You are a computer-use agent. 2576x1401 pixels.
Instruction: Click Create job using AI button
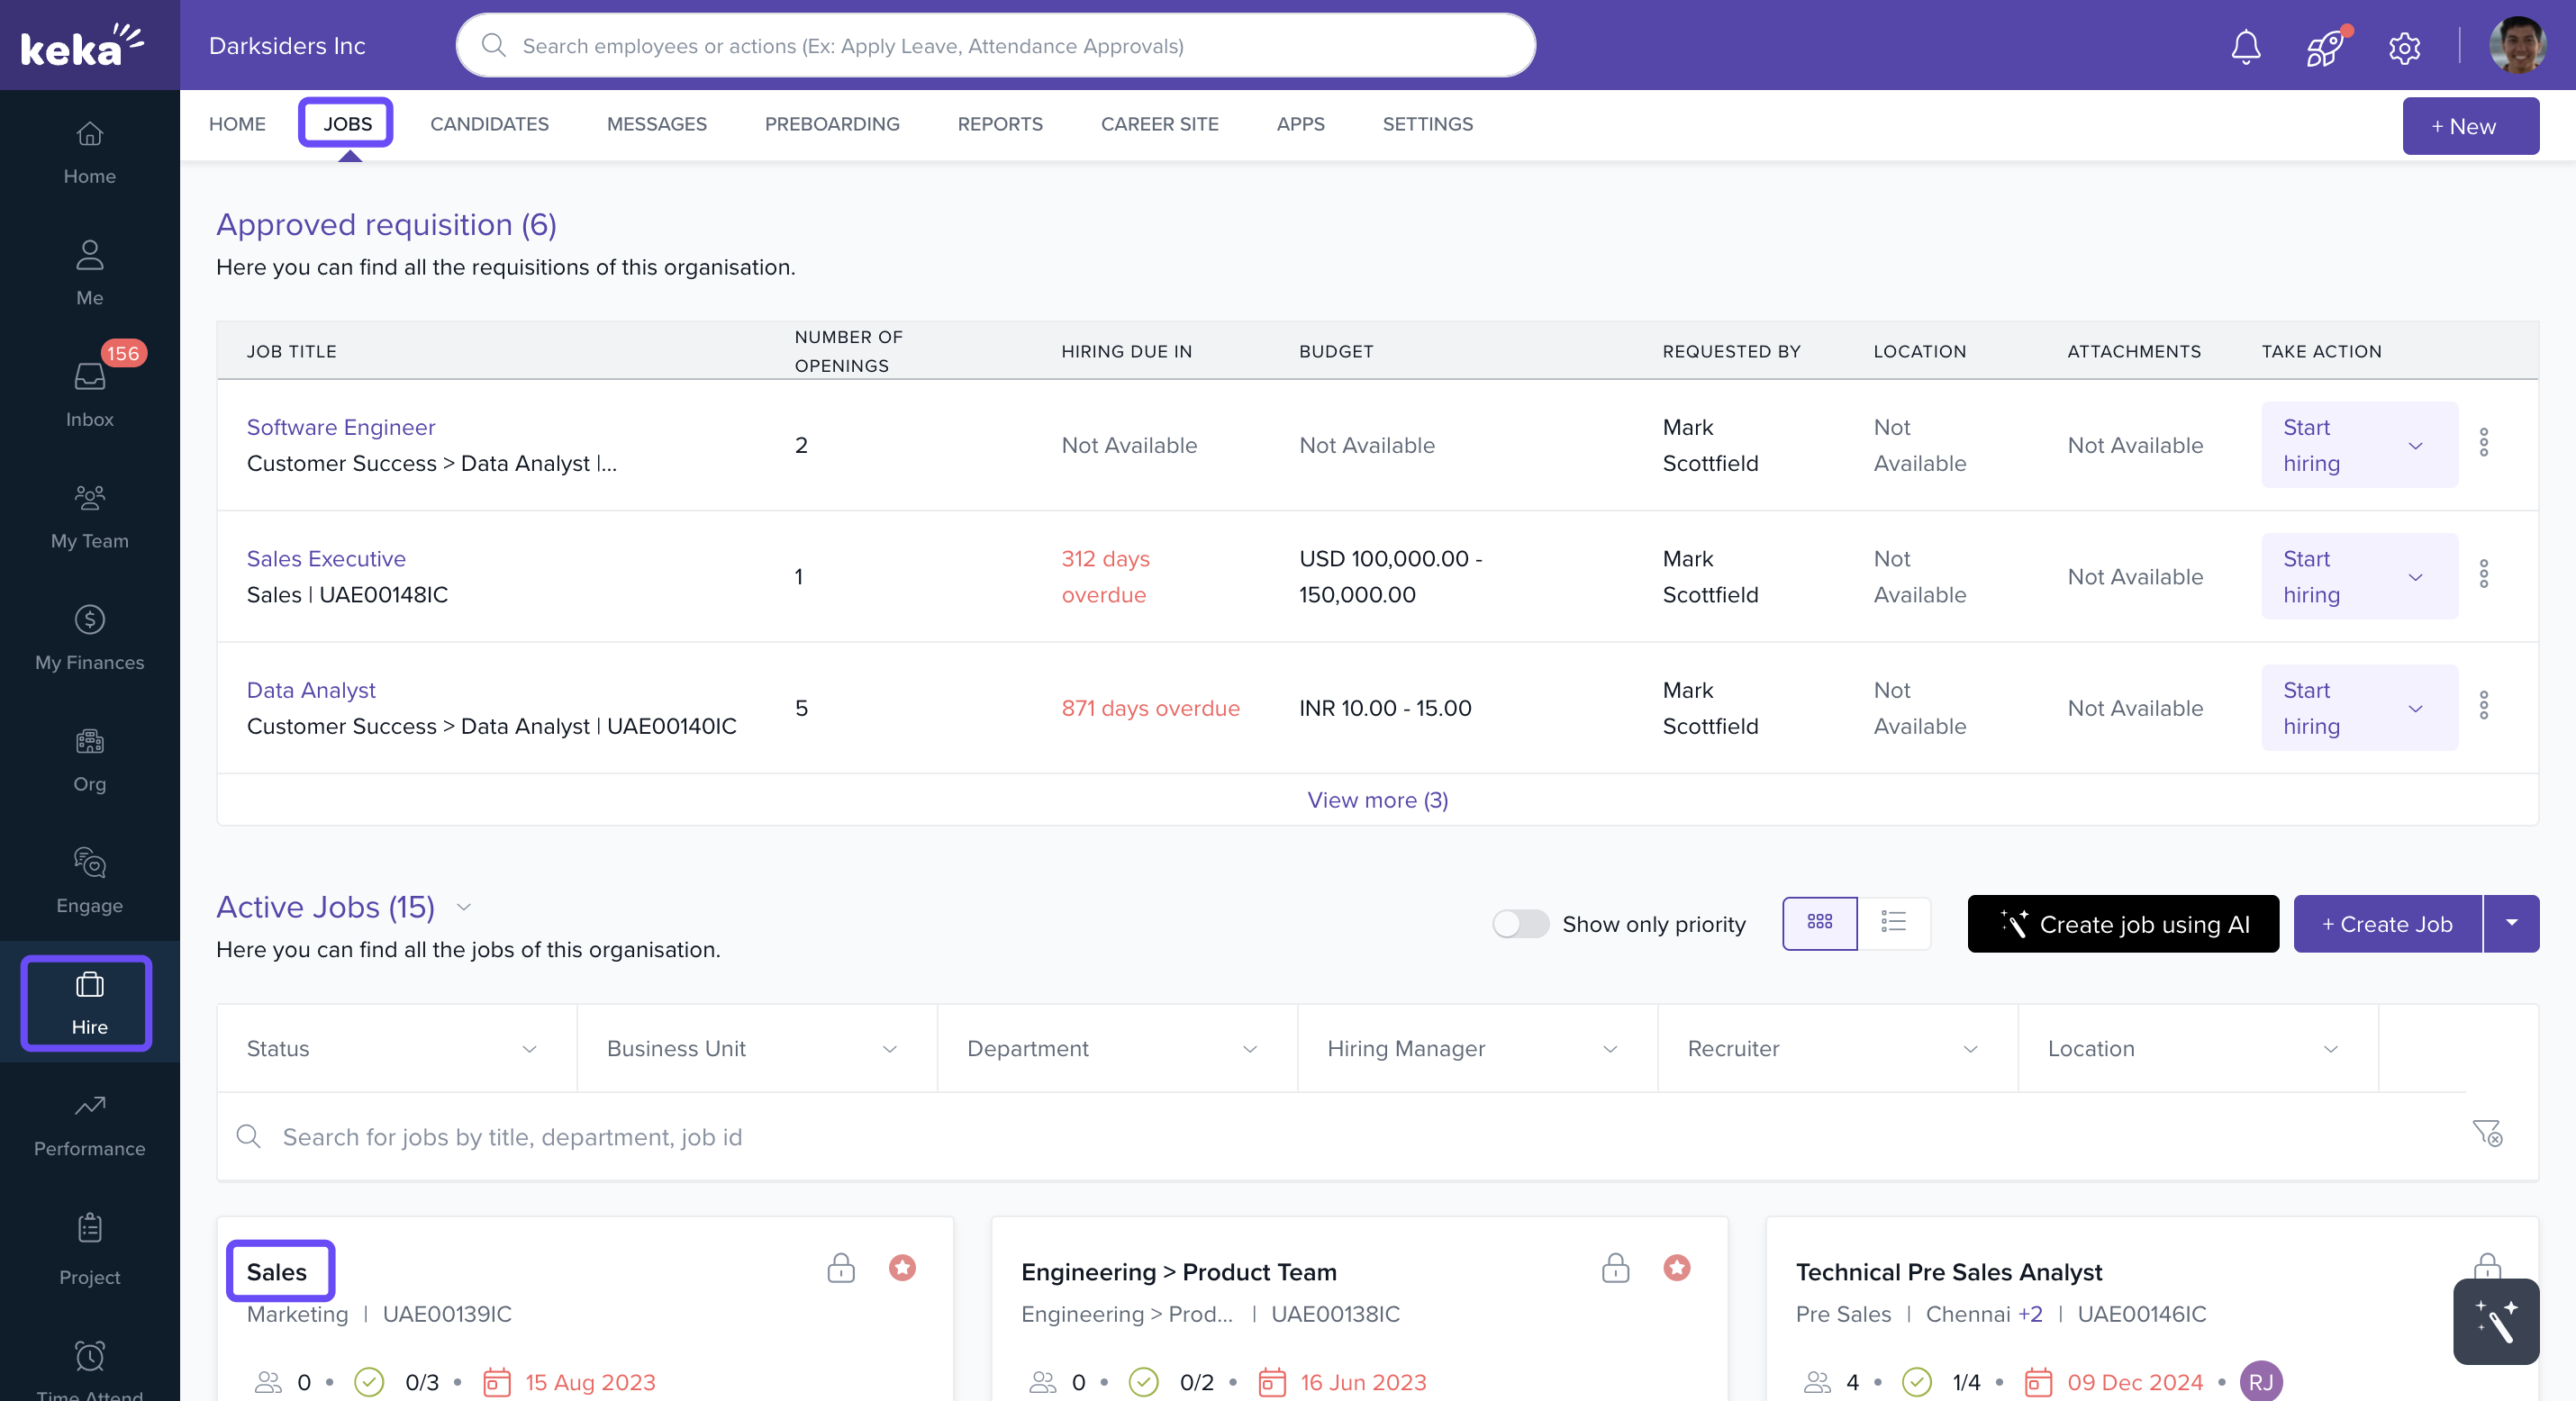click(2122, 923)
